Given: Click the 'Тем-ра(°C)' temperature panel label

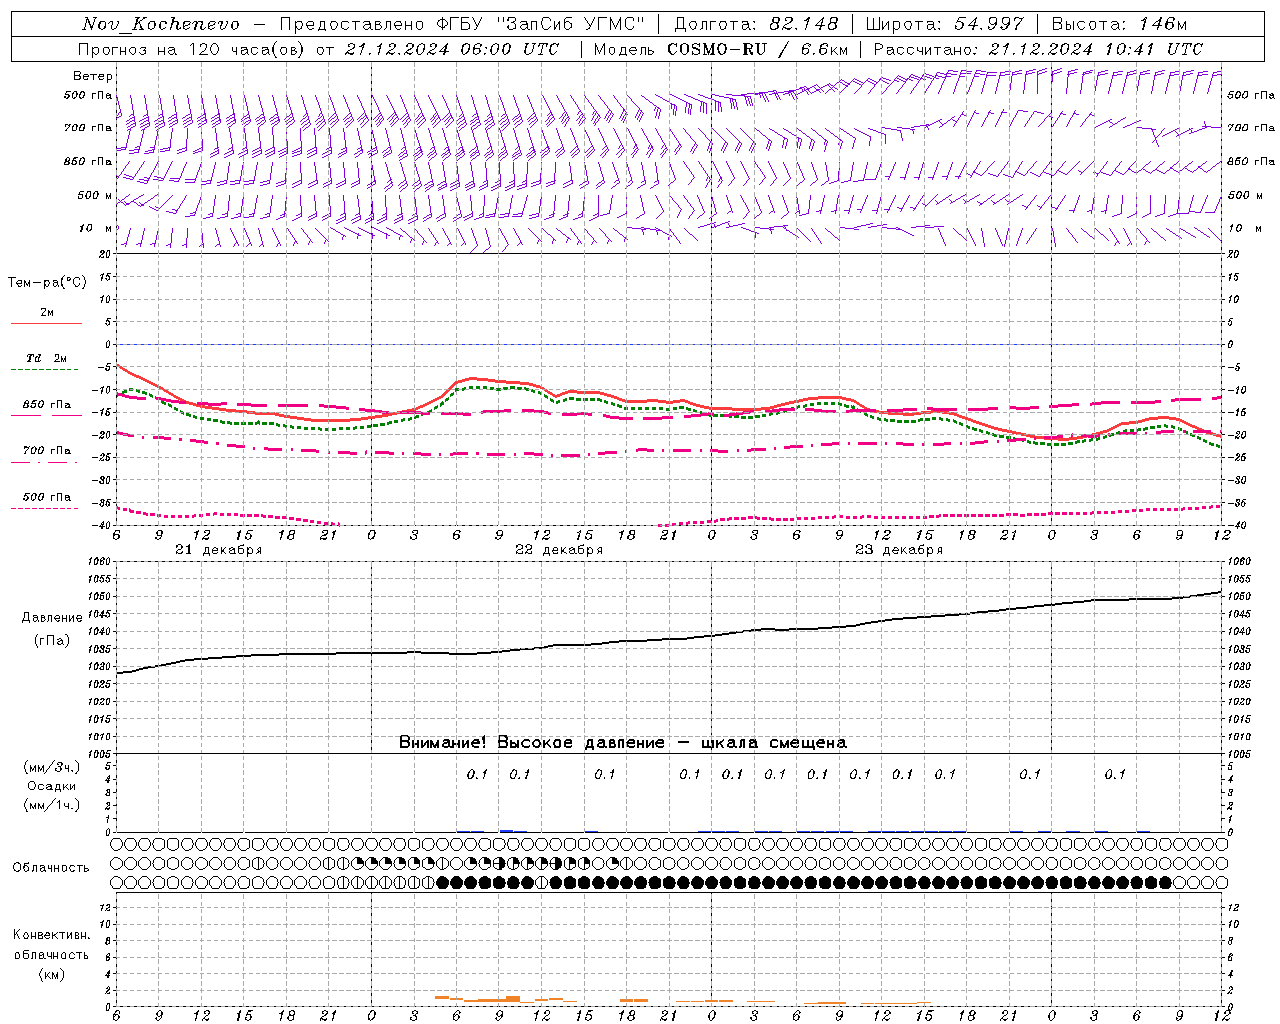Looking at the screenshot, I should point(47,283).
